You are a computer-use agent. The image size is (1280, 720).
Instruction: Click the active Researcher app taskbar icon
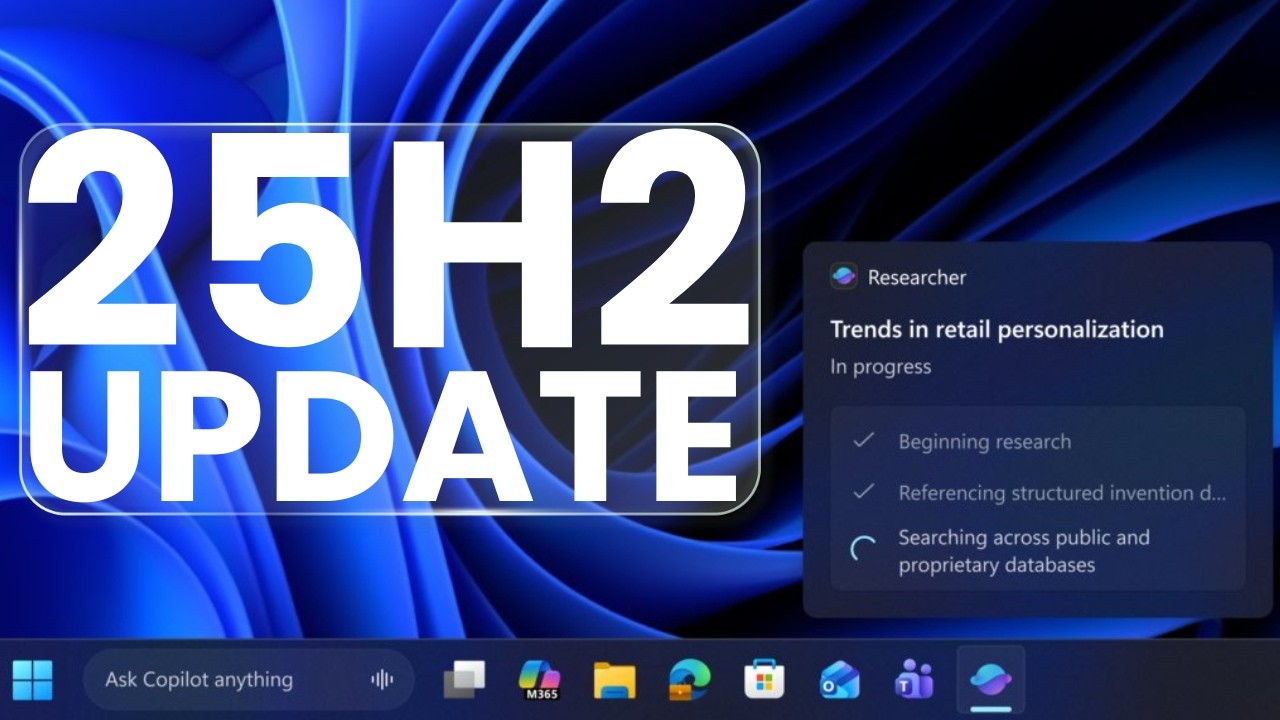(990, 680)
